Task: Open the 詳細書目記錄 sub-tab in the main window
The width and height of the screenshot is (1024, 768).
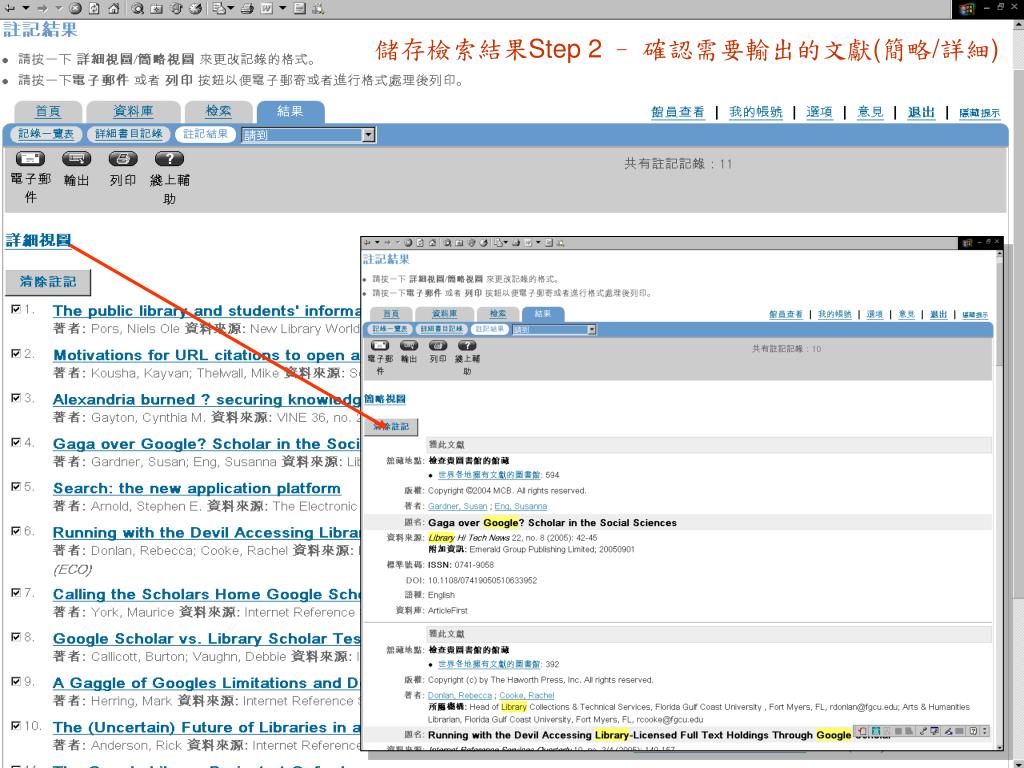Action: tap(129, 134)
